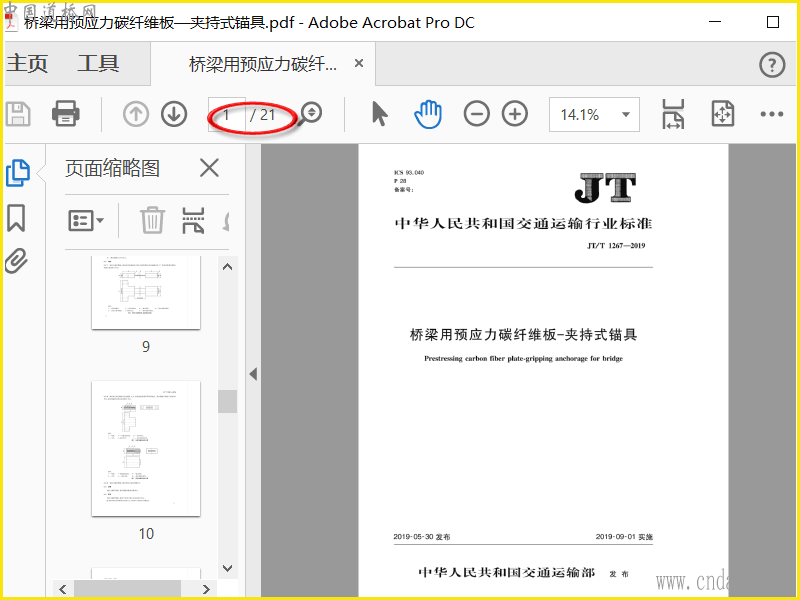Click thumbnail panel scroll up arrow
The height and width of the screenshot is (600, 800).
coord(228,267)
